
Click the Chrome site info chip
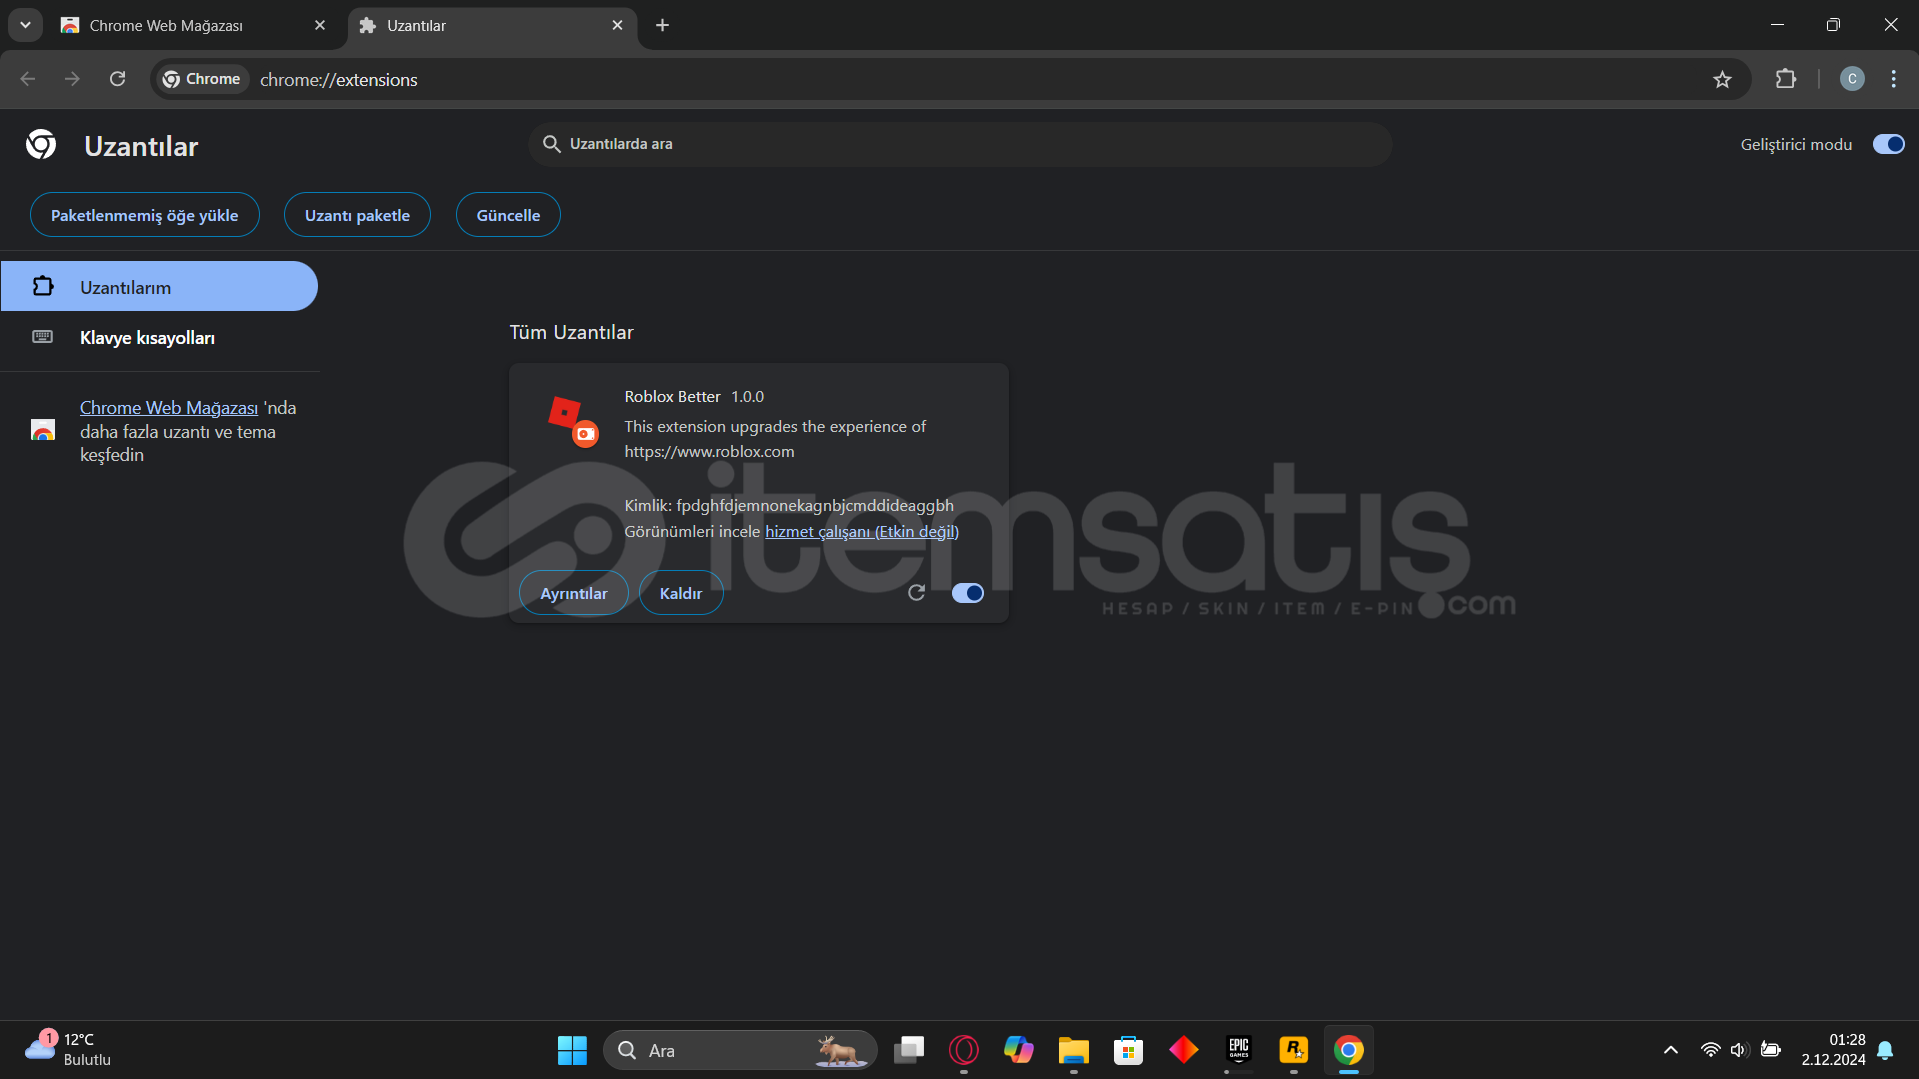[x=202, y=79]
